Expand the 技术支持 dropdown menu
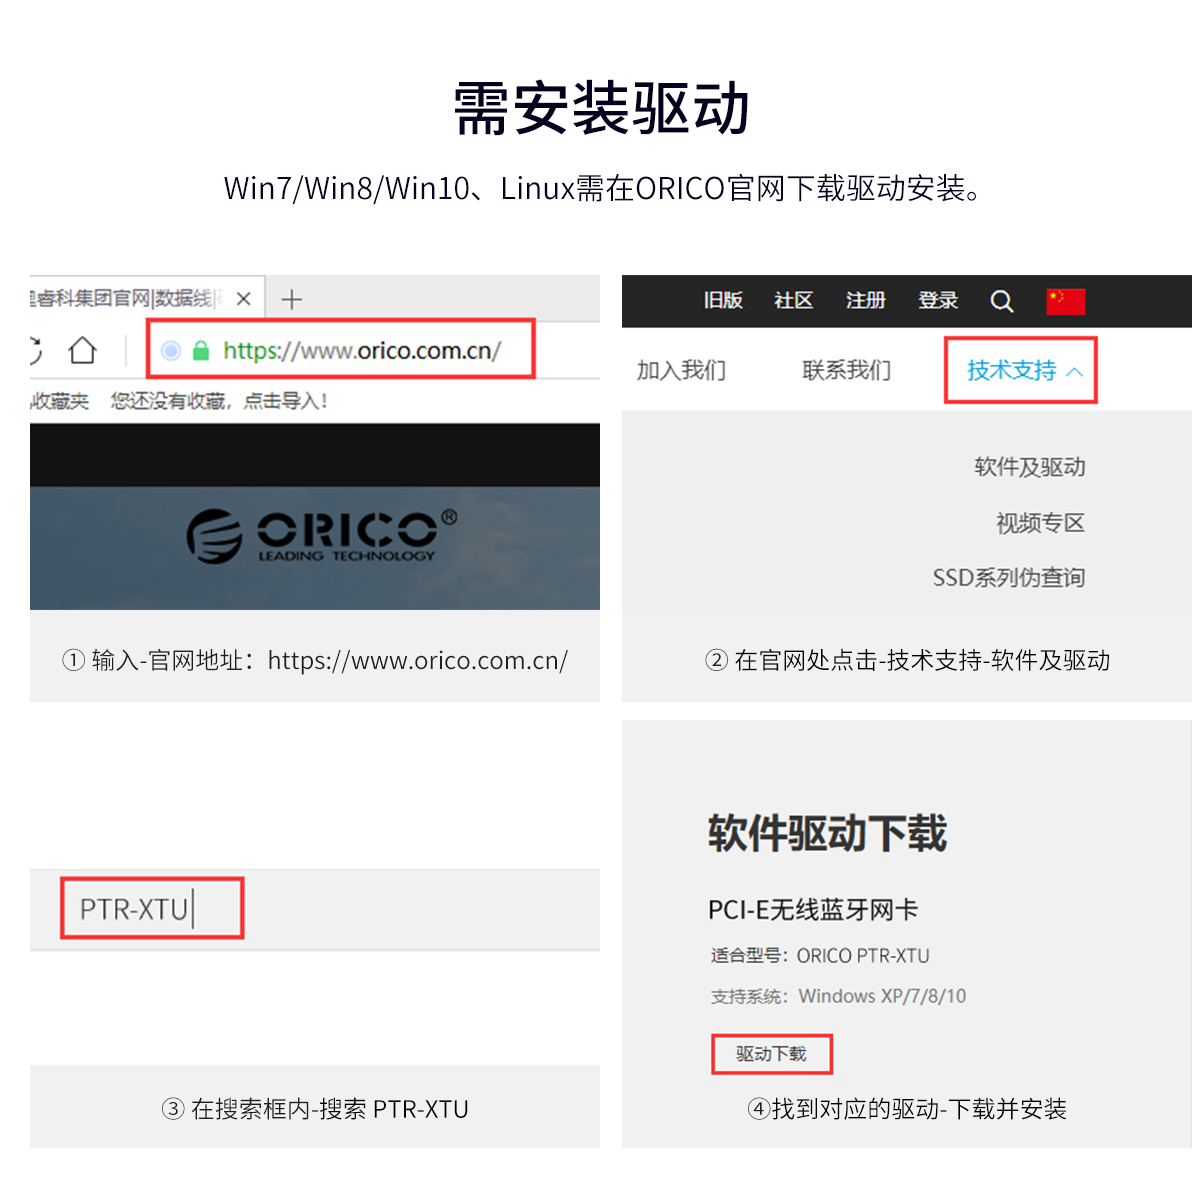Viewport: 1200px width, 1200px height. point(1021,370)
